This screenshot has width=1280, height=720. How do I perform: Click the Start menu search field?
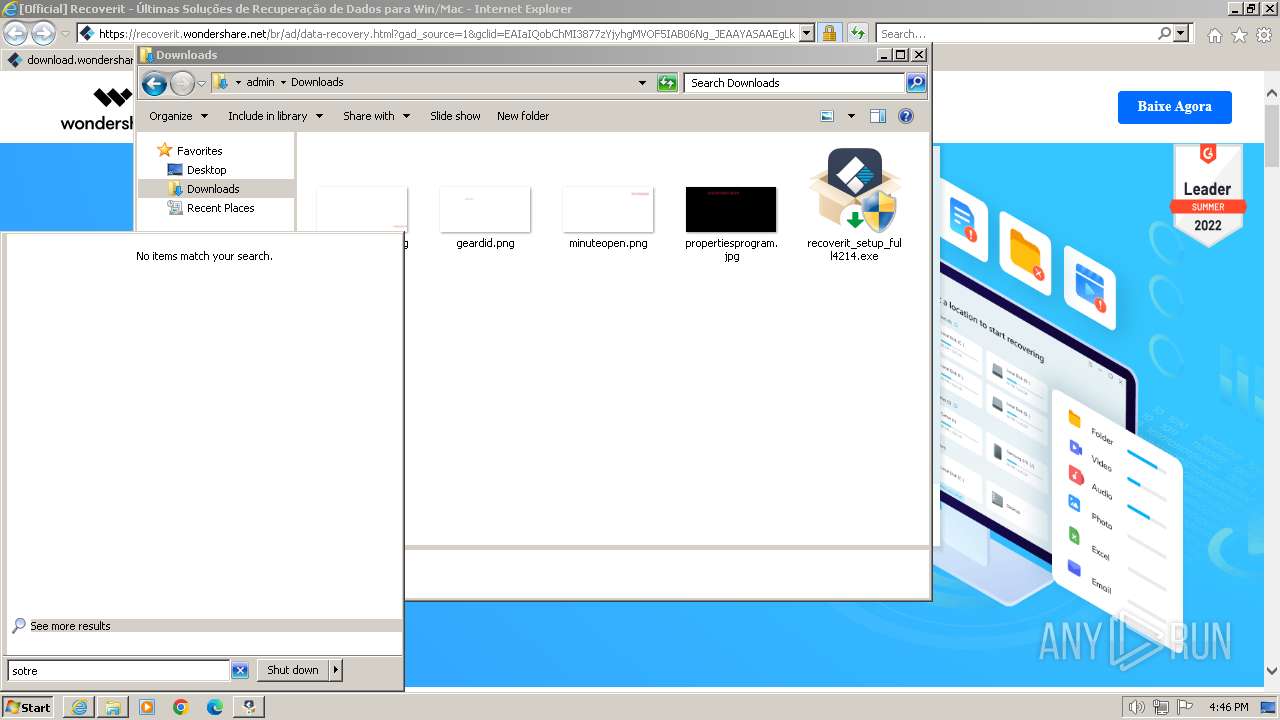click(x=119, y=670)
